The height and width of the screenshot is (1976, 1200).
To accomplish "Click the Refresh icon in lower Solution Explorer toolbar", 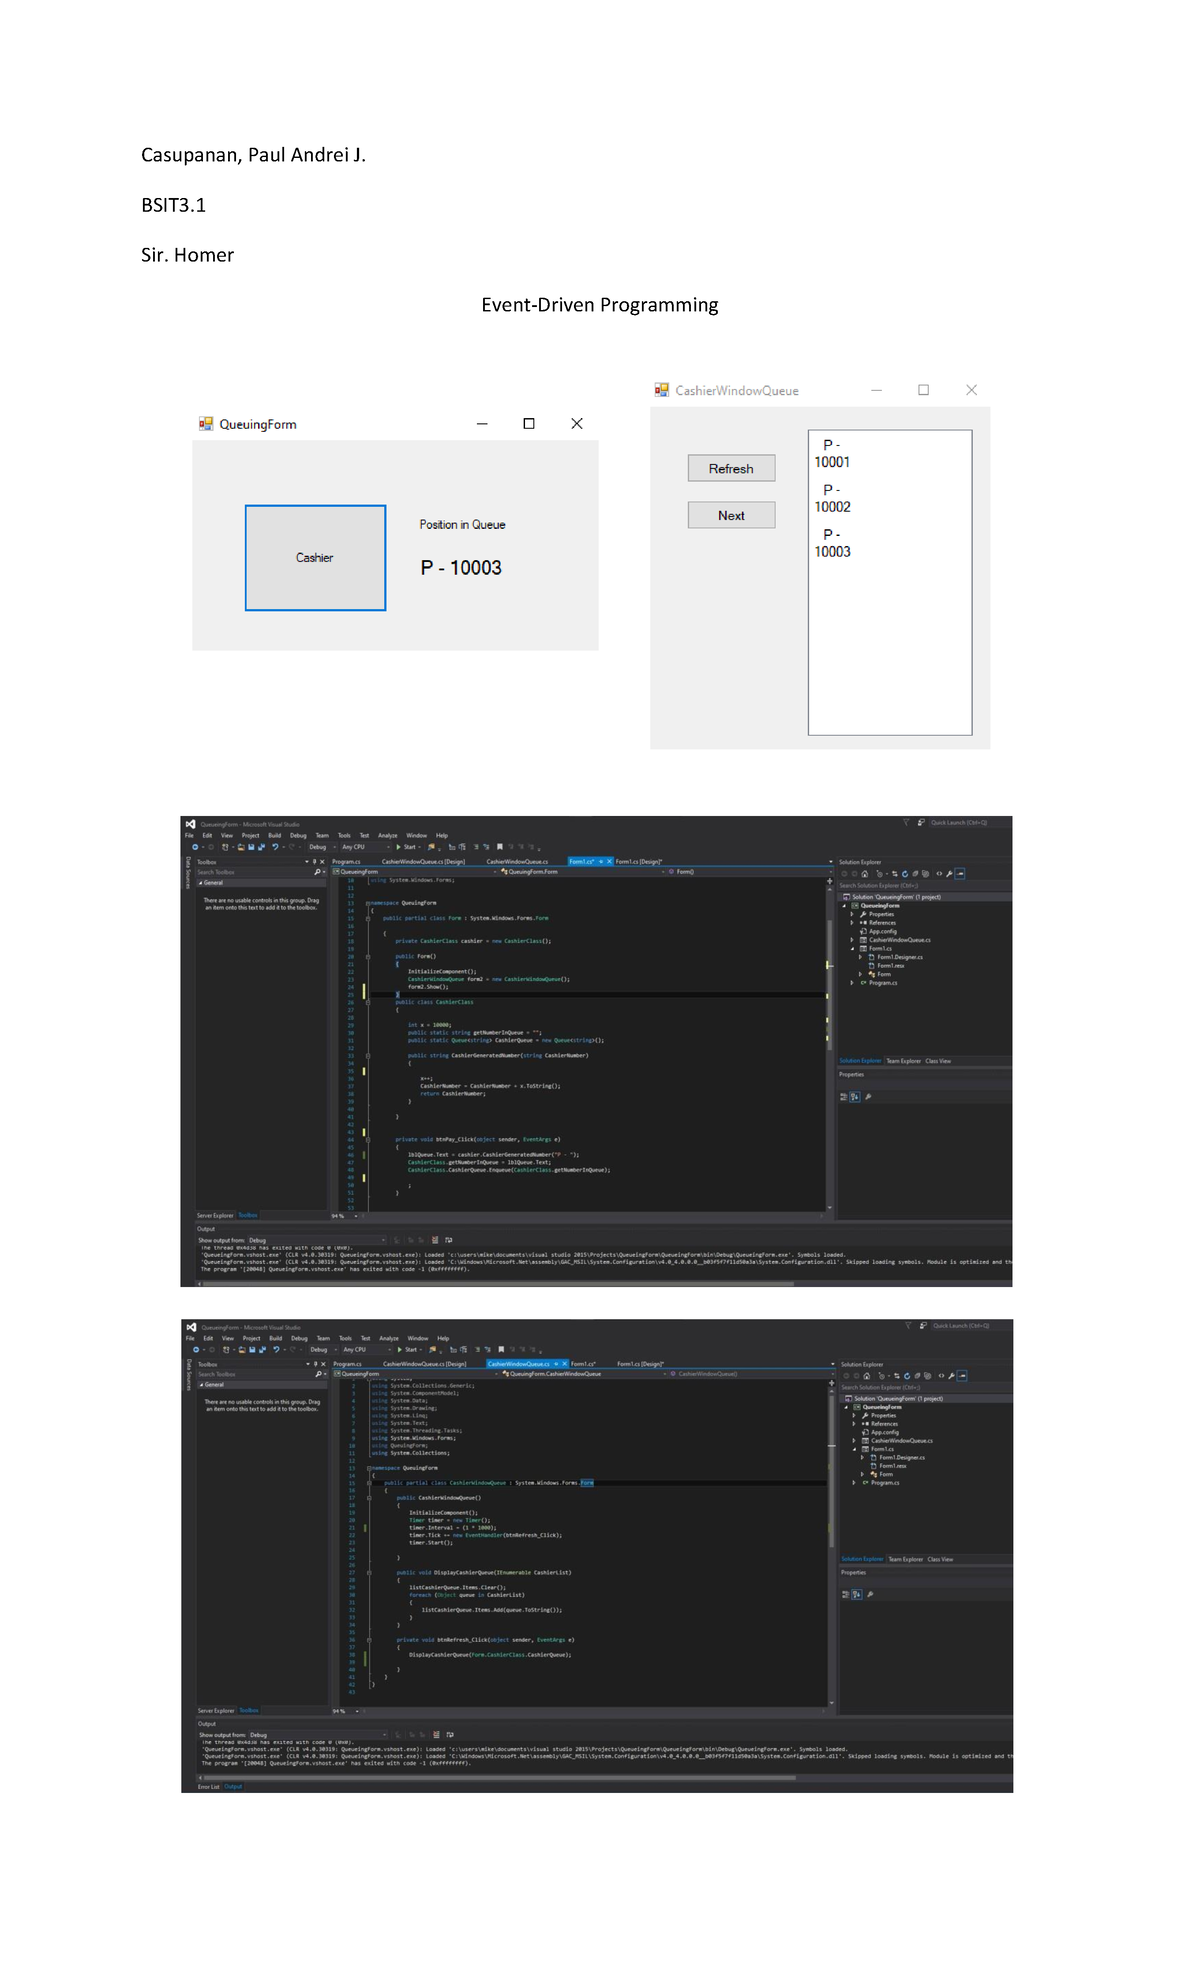I will point(907,1376).
